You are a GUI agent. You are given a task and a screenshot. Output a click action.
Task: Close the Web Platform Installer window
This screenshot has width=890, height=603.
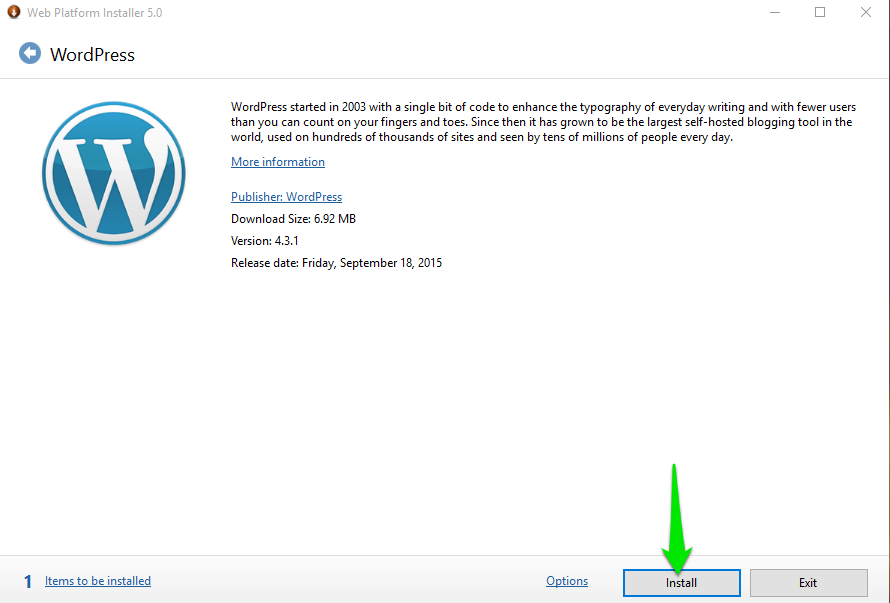pos(866,12)
